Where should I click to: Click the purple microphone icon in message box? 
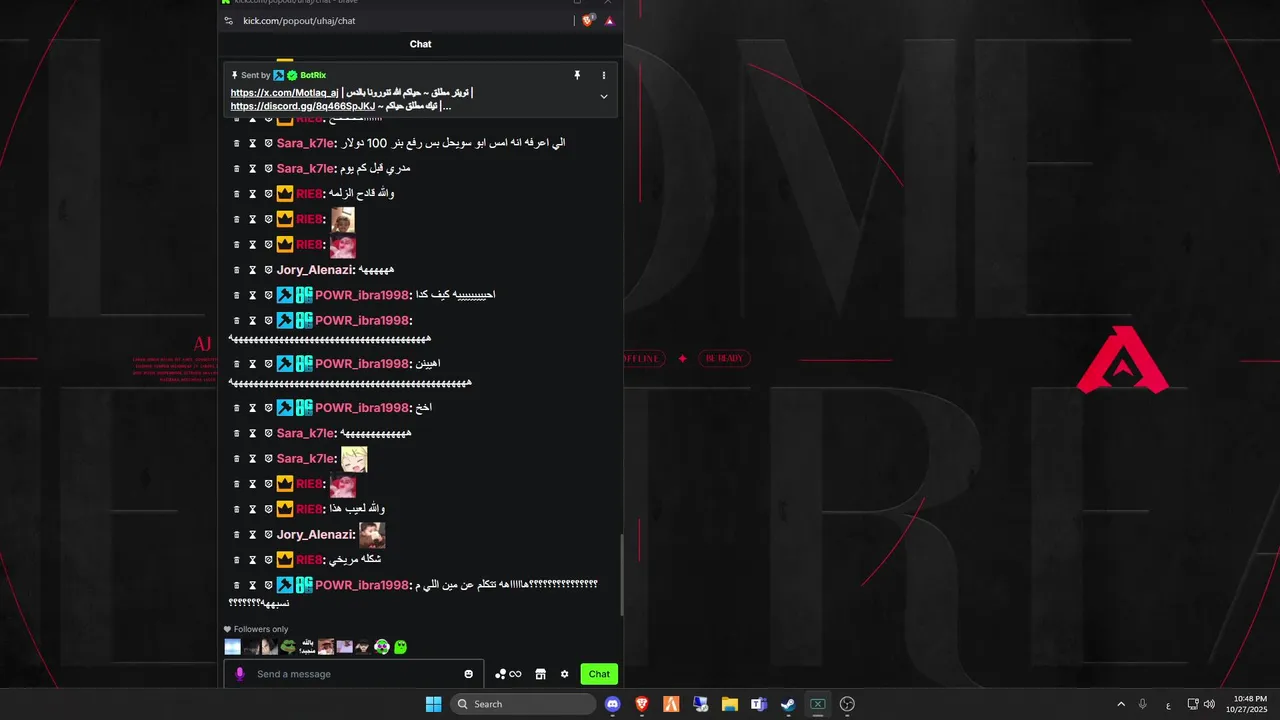(239, 674)
